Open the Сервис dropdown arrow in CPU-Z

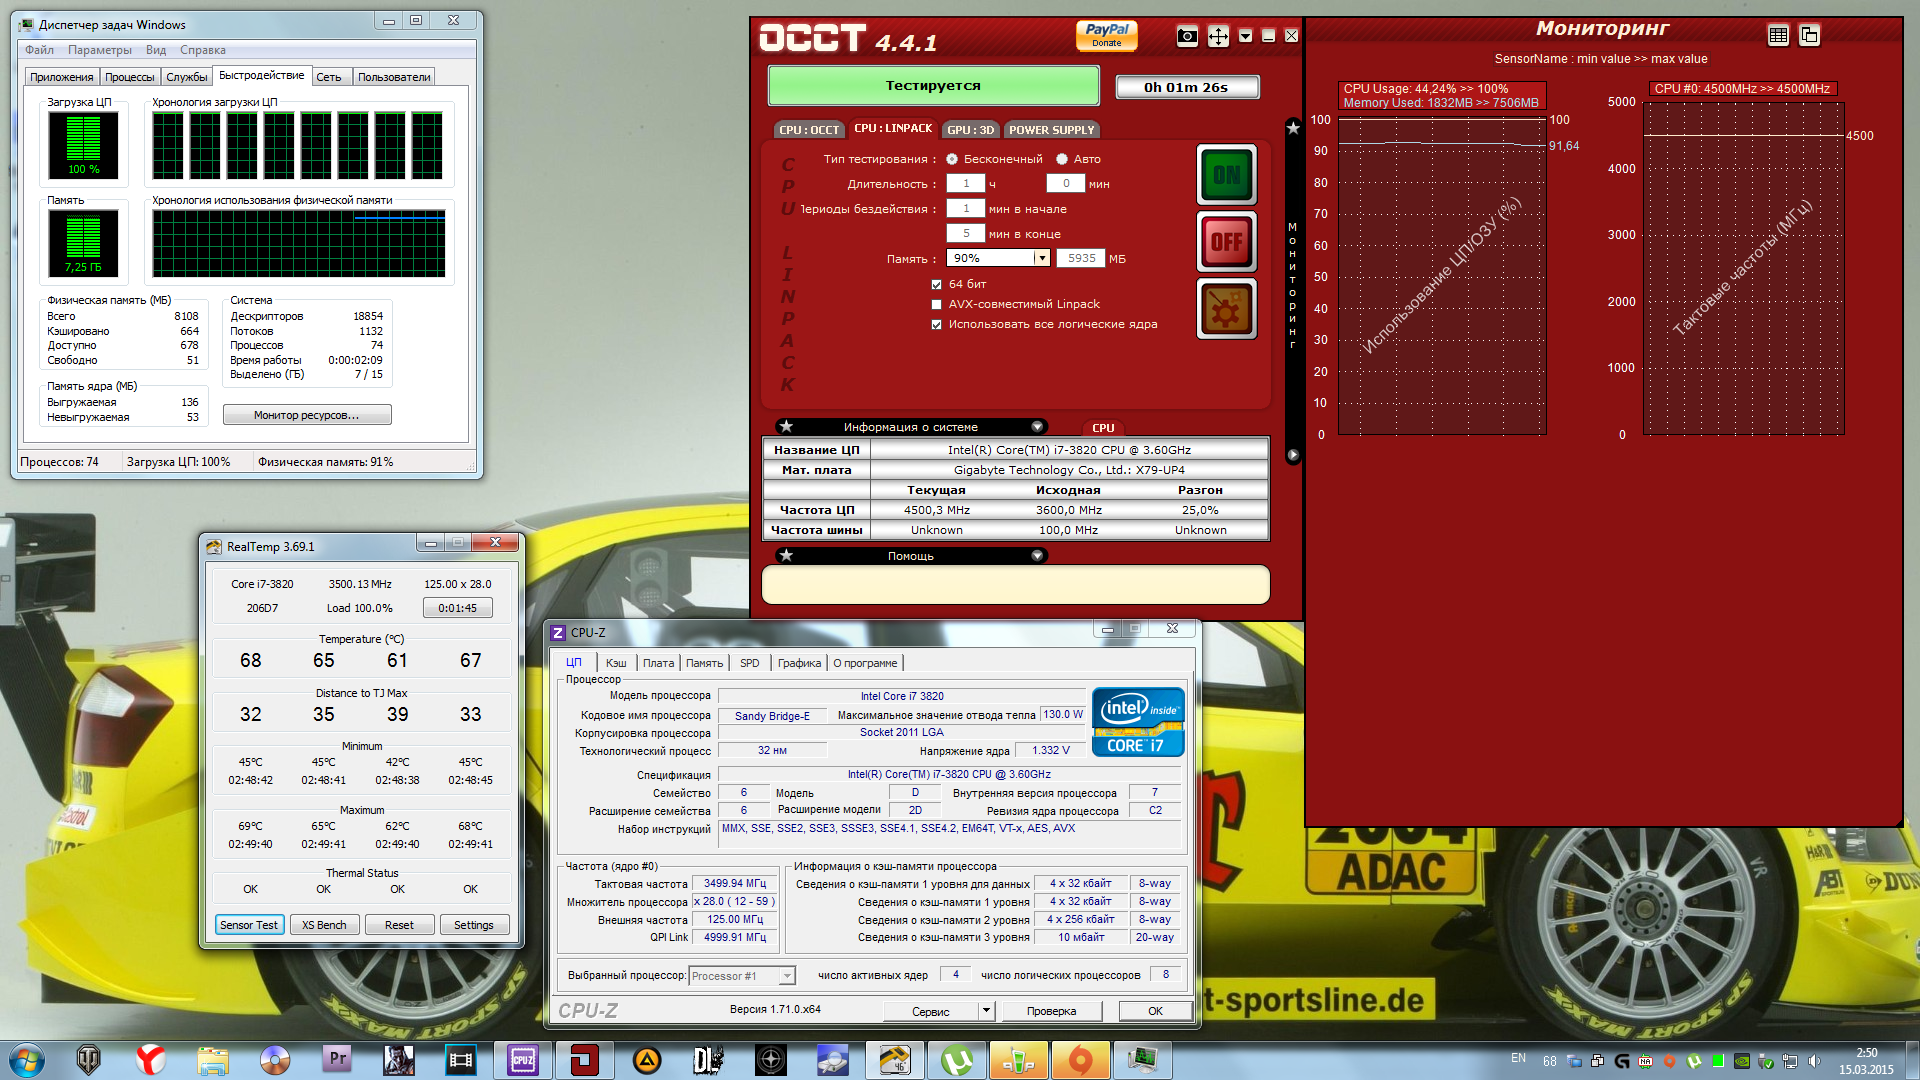click(986, 1011)
